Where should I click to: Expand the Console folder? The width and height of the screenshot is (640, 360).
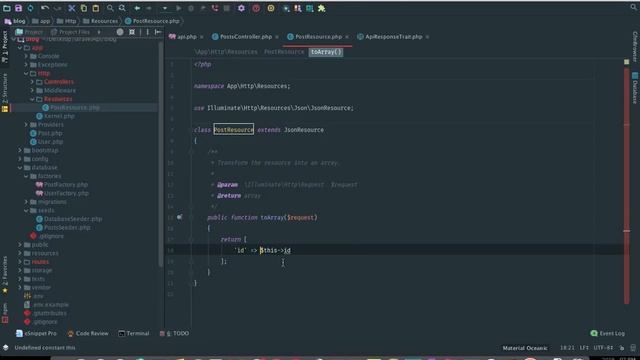(26, 56)
